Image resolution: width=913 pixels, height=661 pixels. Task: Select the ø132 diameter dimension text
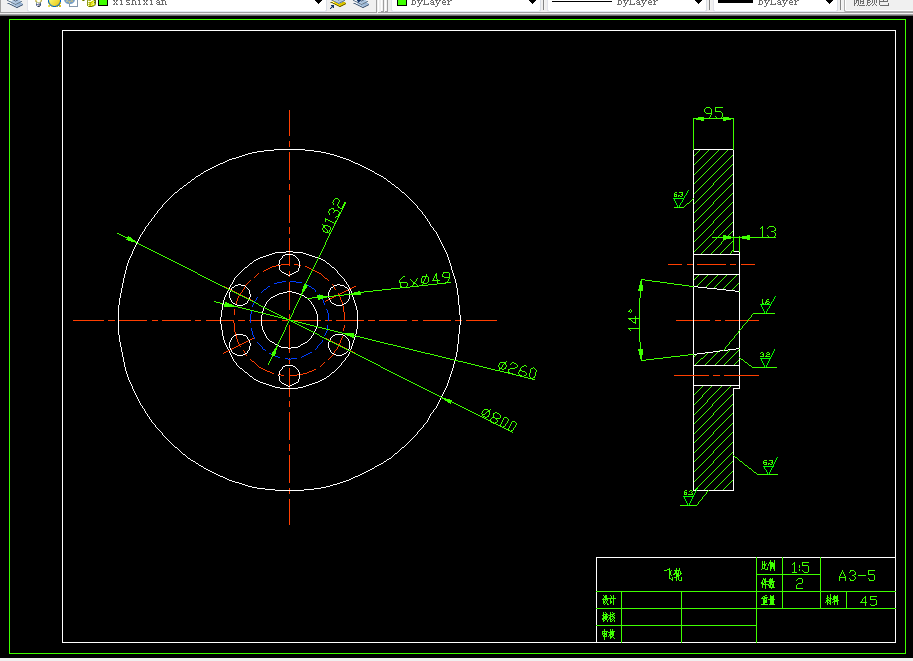pos(332,216)
